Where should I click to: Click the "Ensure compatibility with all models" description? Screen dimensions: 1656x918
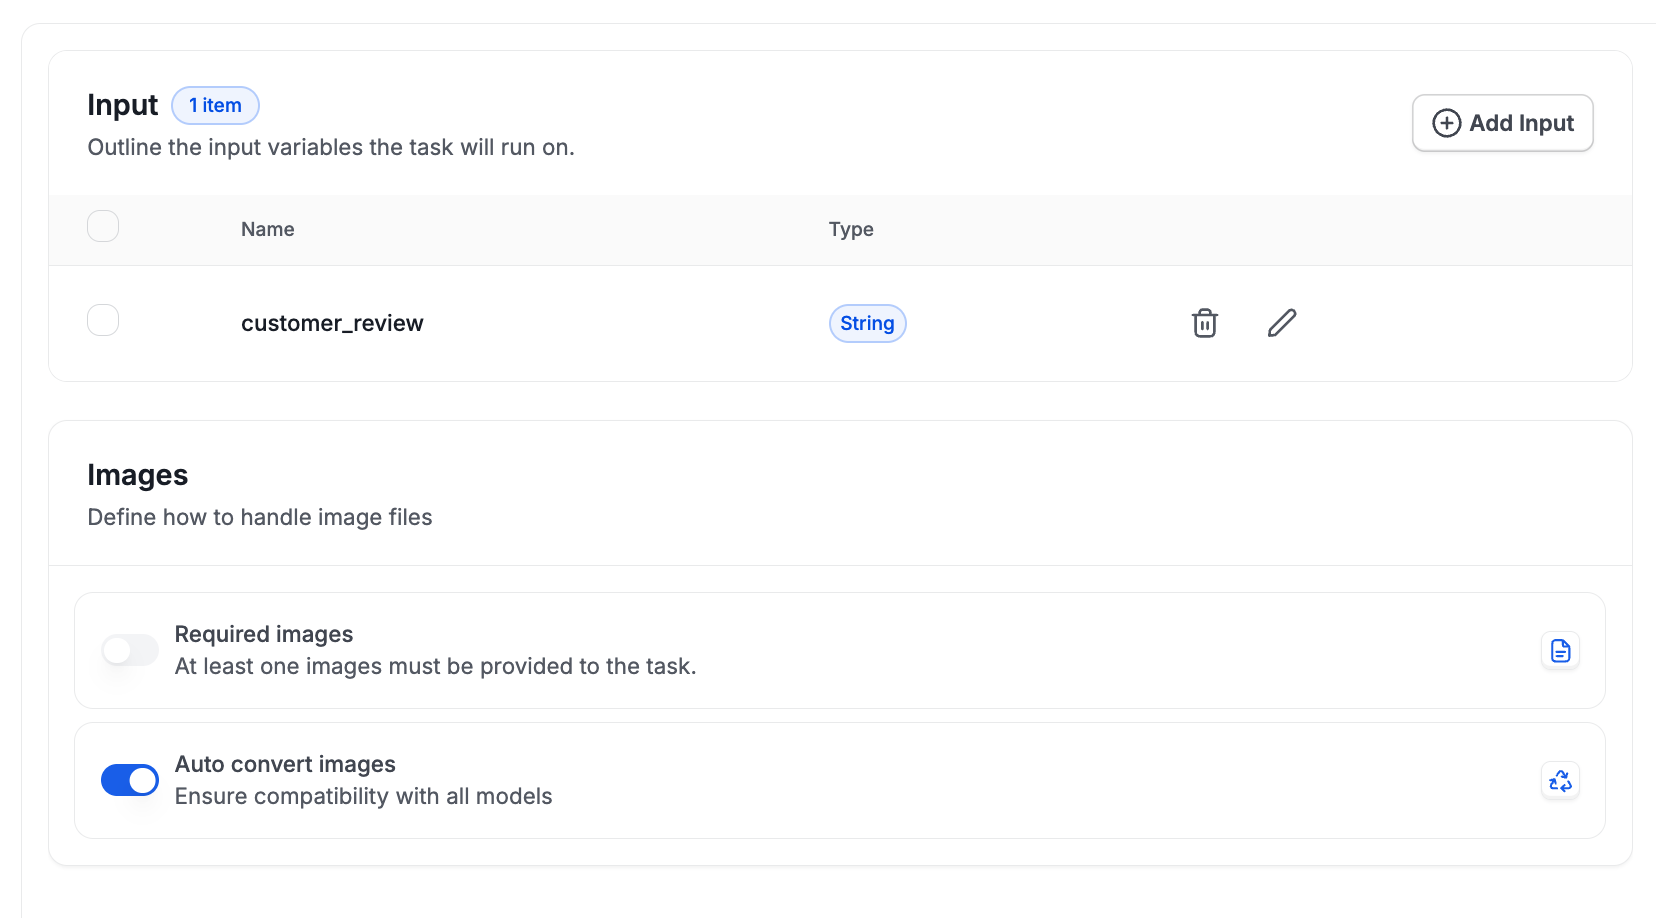point(363,797)
